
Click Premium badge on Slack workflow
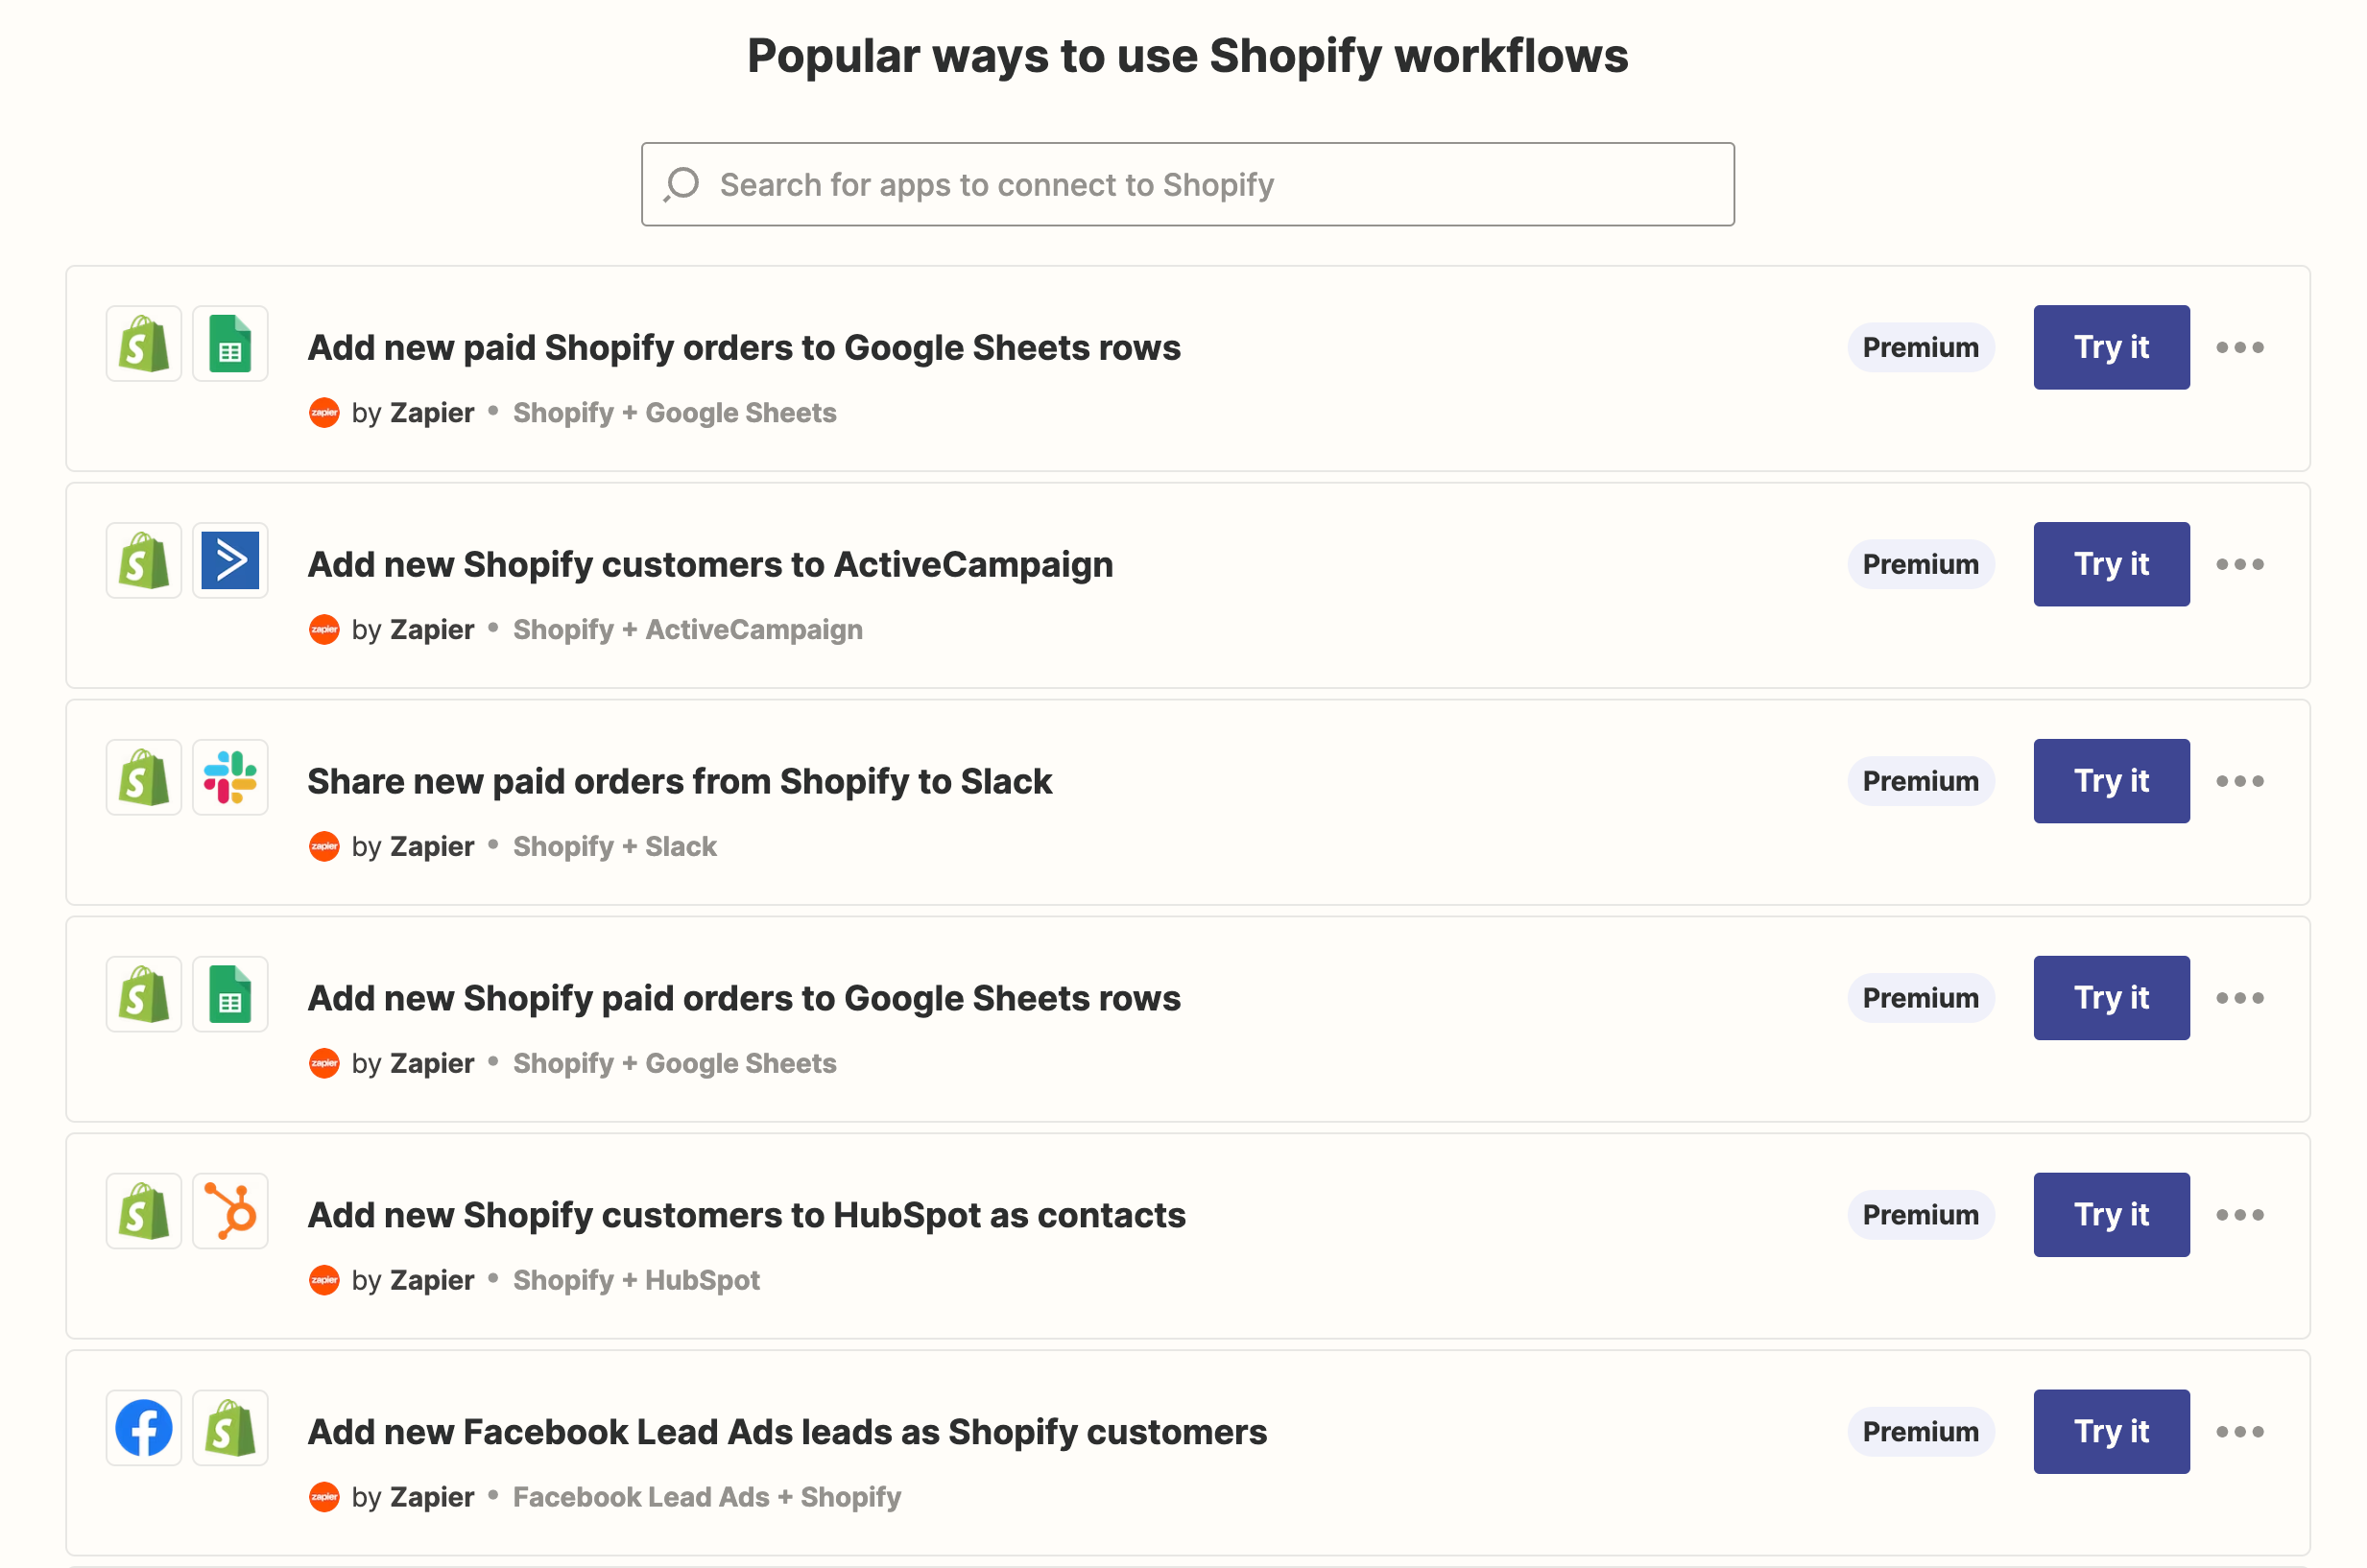(1920, 781)
